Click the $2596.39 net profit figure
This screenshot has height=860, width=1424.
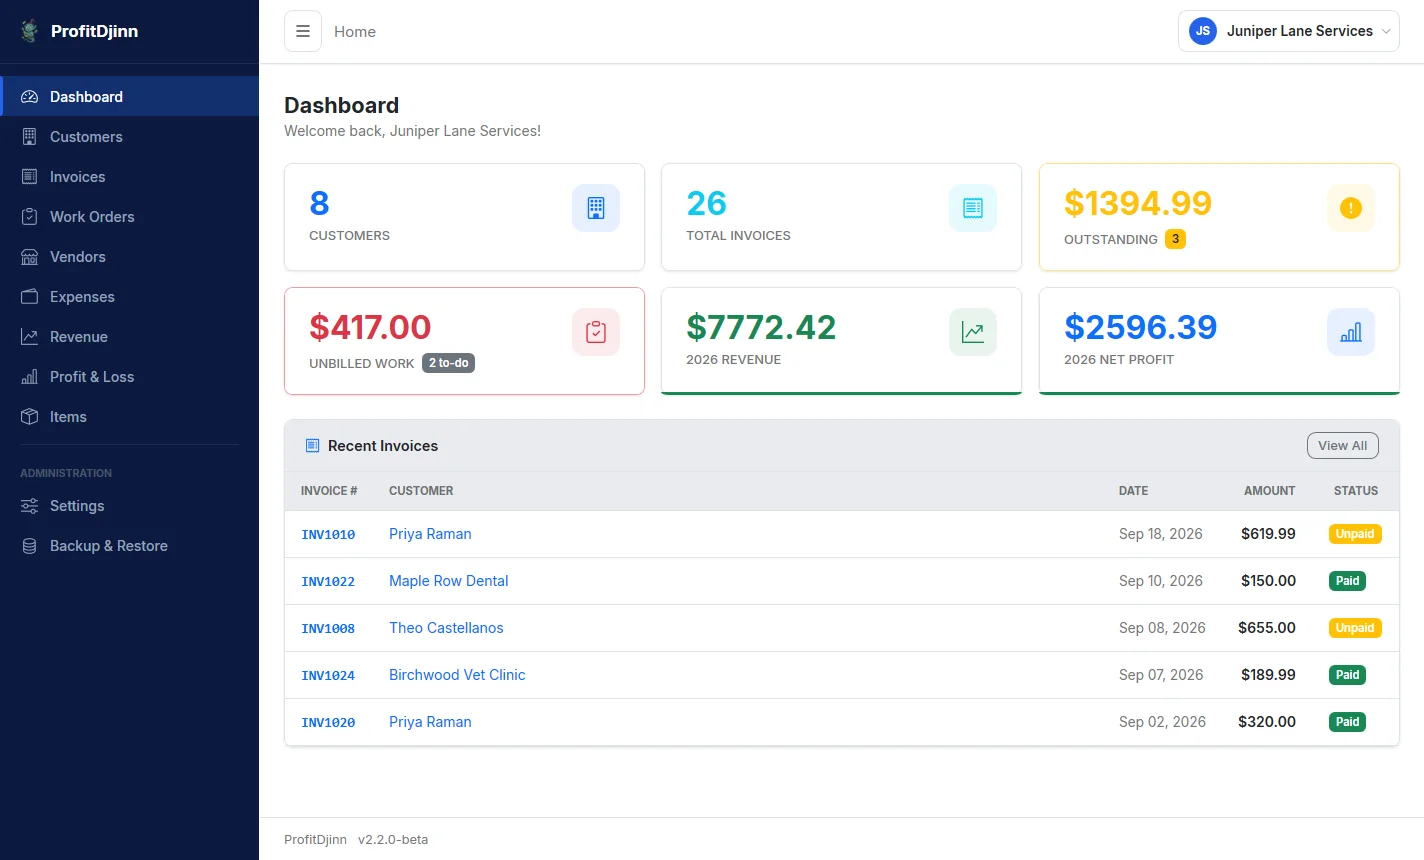coord(1141,327)
